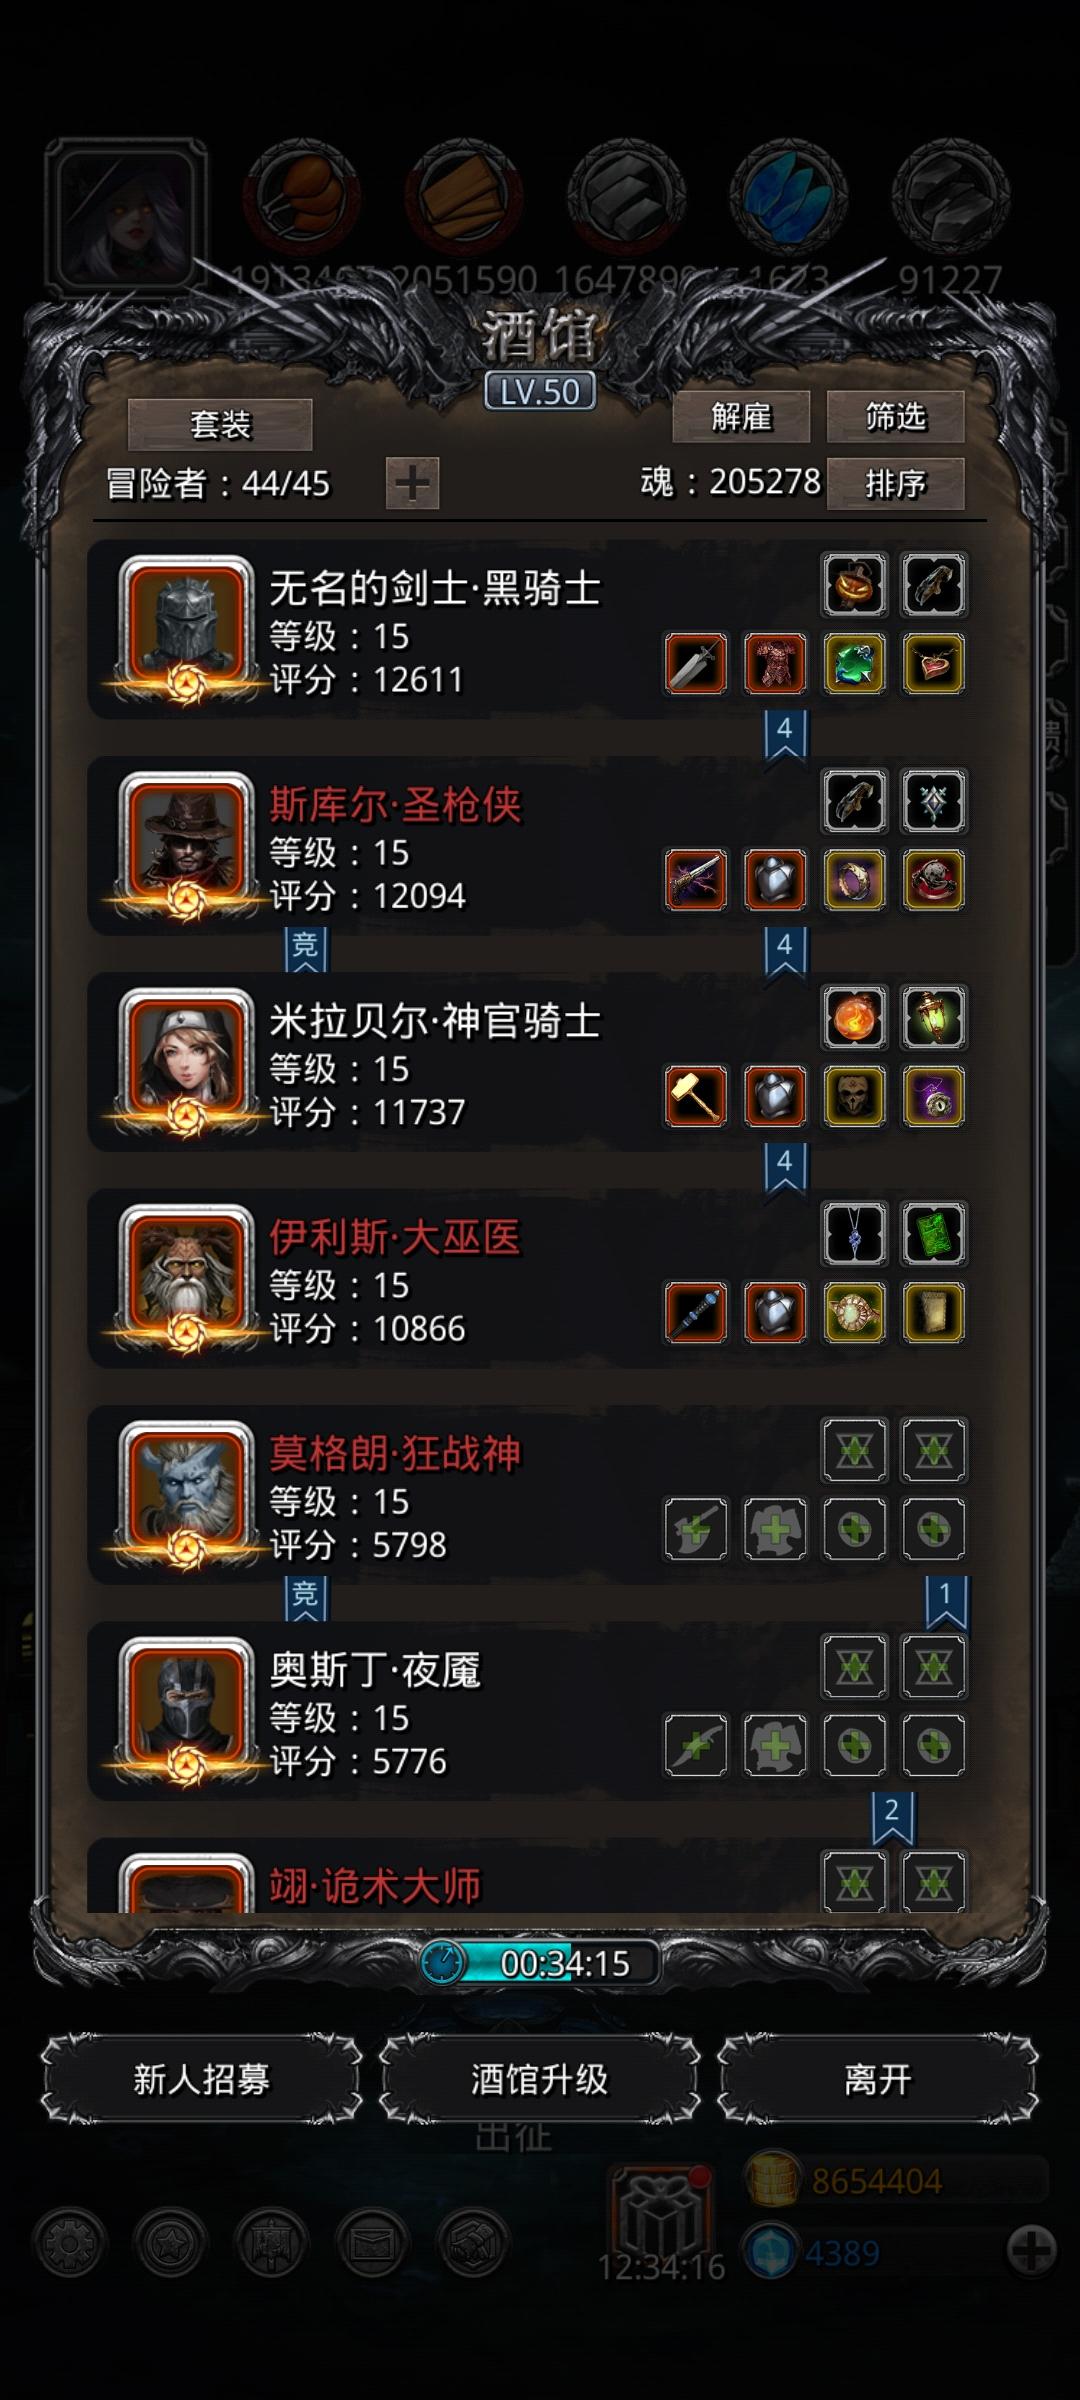Tap the 新人招募 recruit button

[x=201, y=2079]
